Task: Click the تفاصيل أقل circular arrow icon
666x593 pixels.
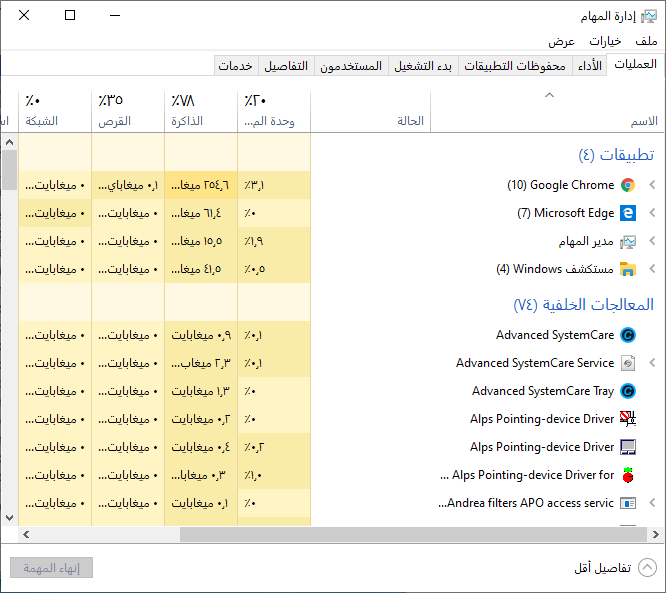Action: (647, 568)
